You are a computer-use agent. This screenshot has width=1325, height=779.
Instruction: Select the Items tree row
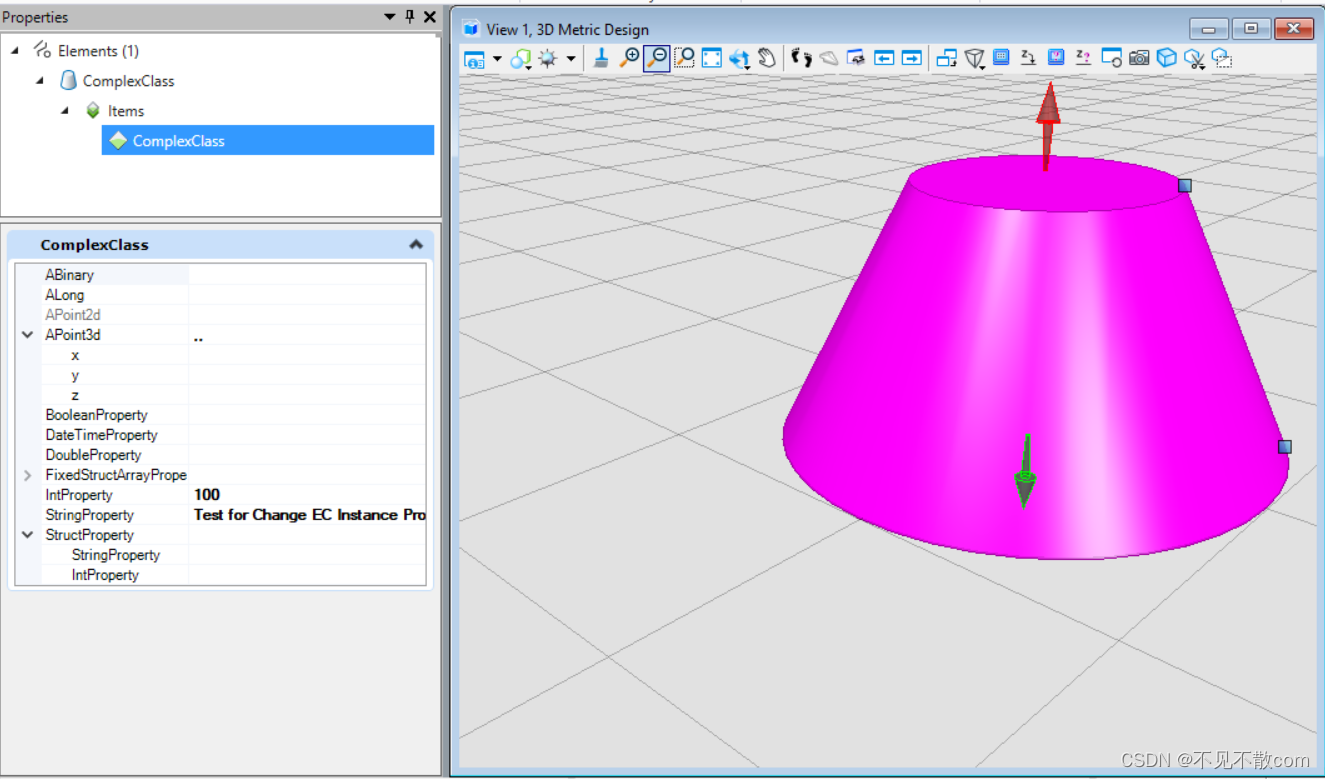coord(126,110)
